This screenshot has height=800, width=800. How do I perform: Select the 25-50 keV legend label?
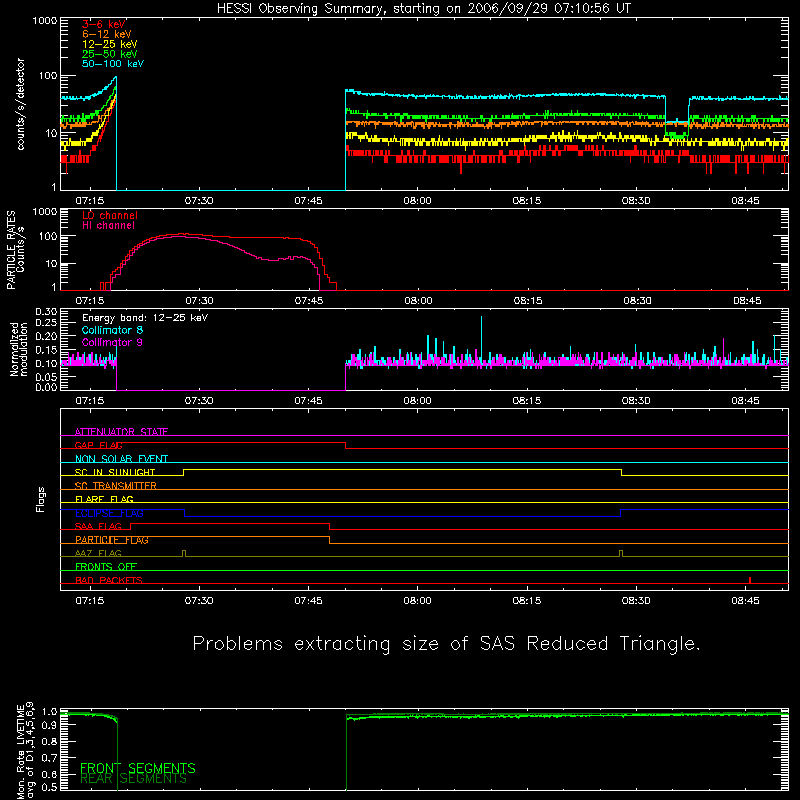(110, 54)
